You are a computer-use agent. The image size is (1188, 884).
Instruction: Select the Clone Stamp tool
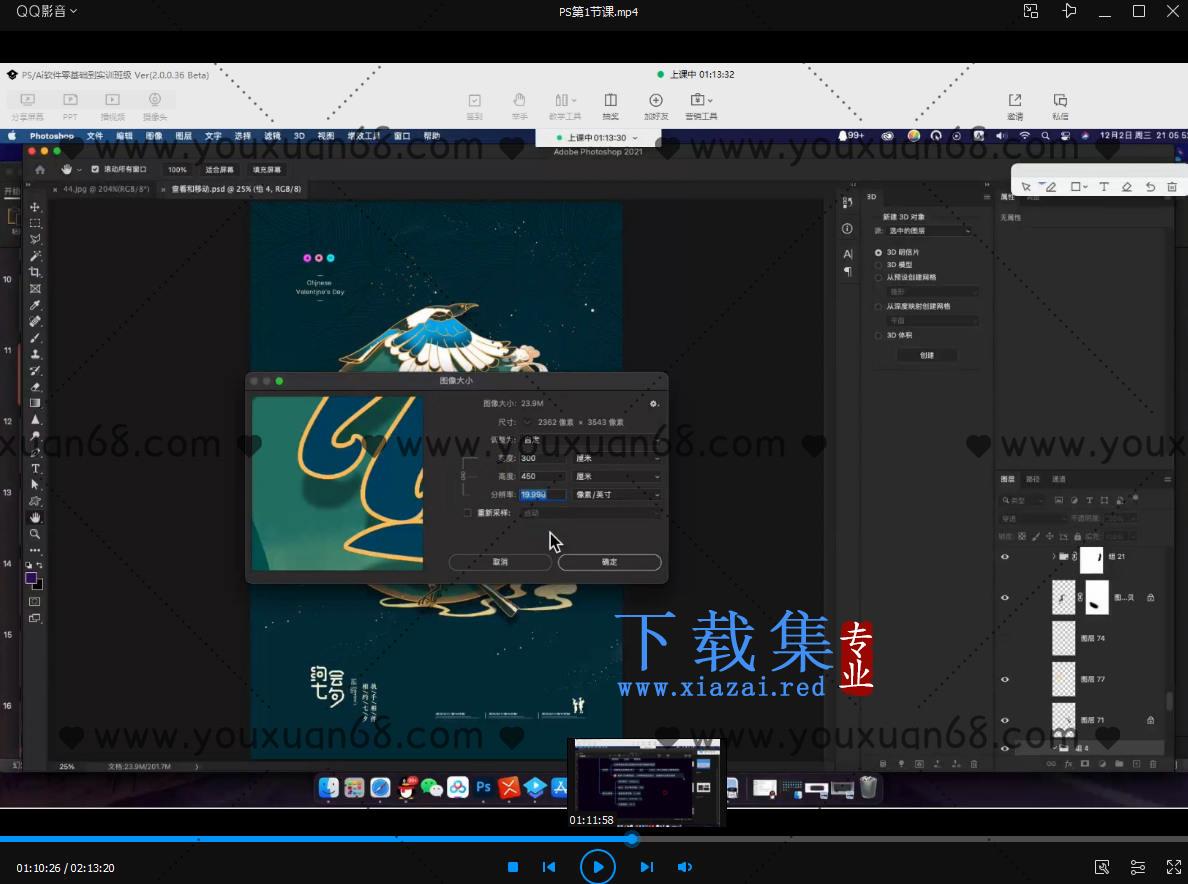point(35,354)
